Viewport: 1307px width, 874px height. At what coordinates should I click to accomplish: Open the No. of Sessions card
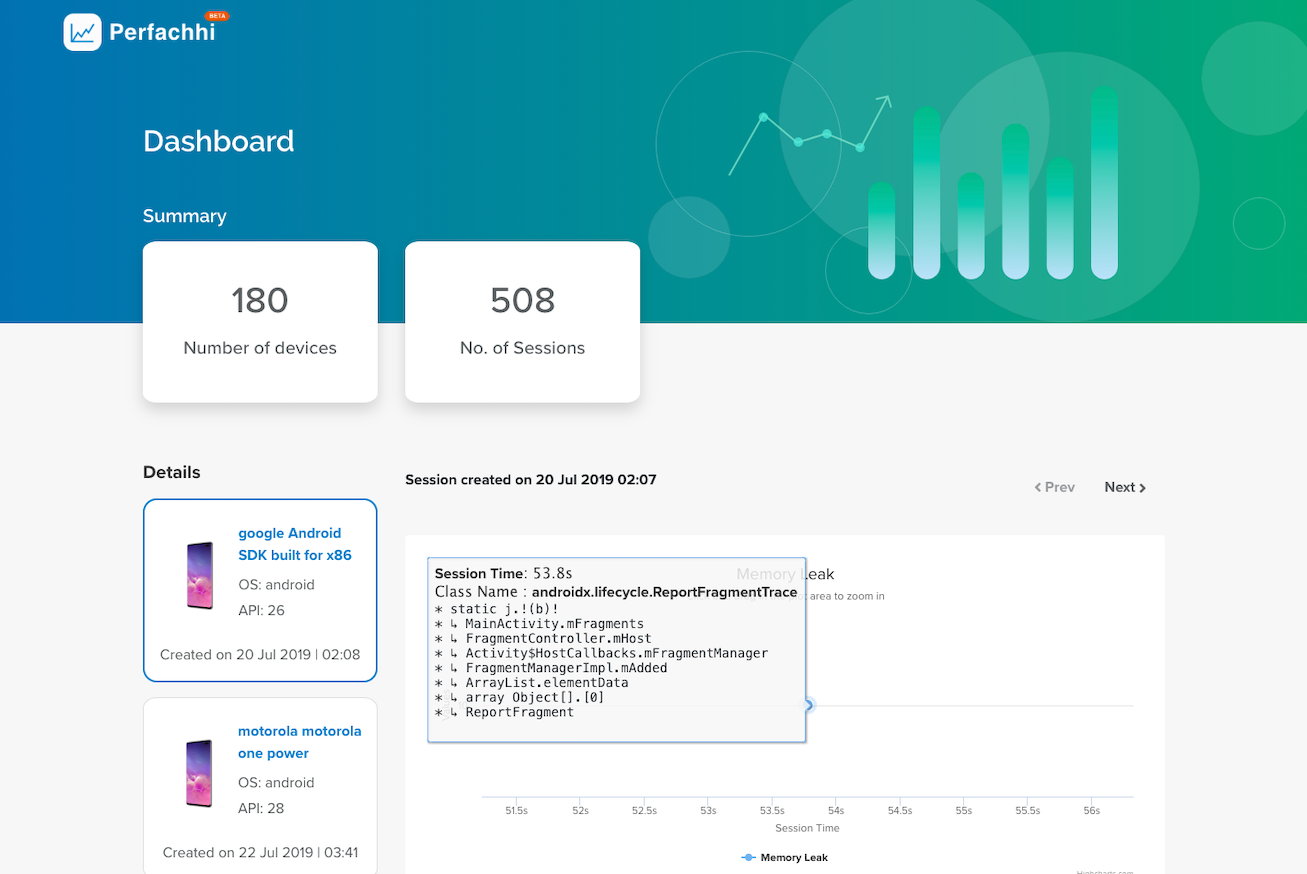click(522, 322)
